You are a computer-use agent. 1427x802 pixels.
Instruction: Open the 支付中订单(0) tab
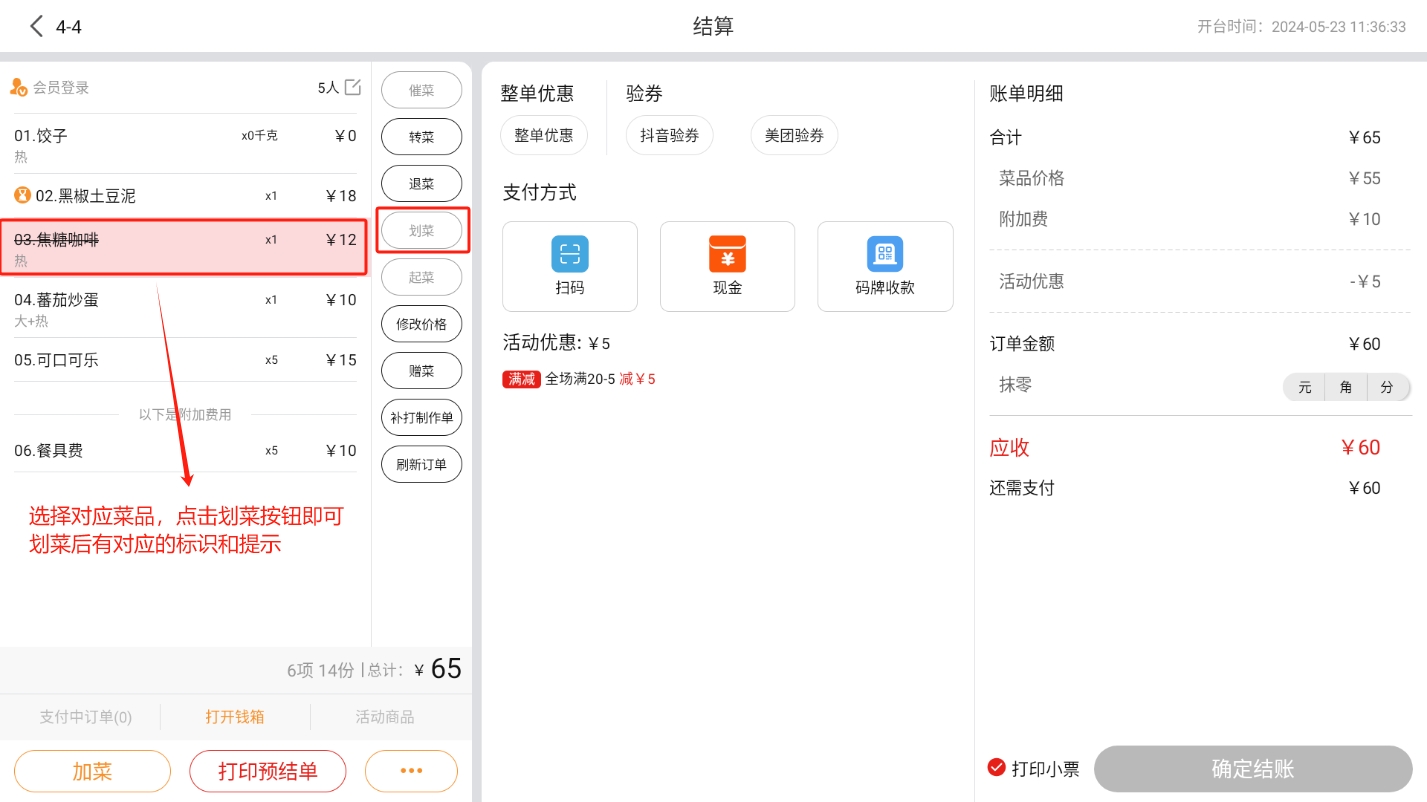click(x=85, y=717)
